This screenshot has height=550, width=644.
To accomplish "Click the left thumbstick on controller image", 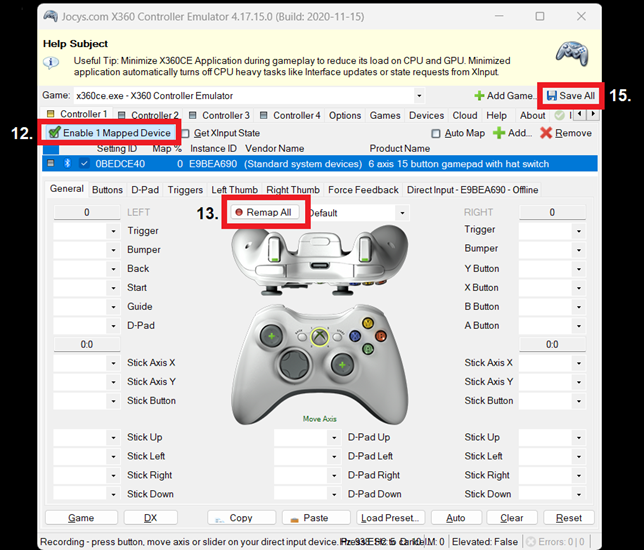I will point(271,336).
